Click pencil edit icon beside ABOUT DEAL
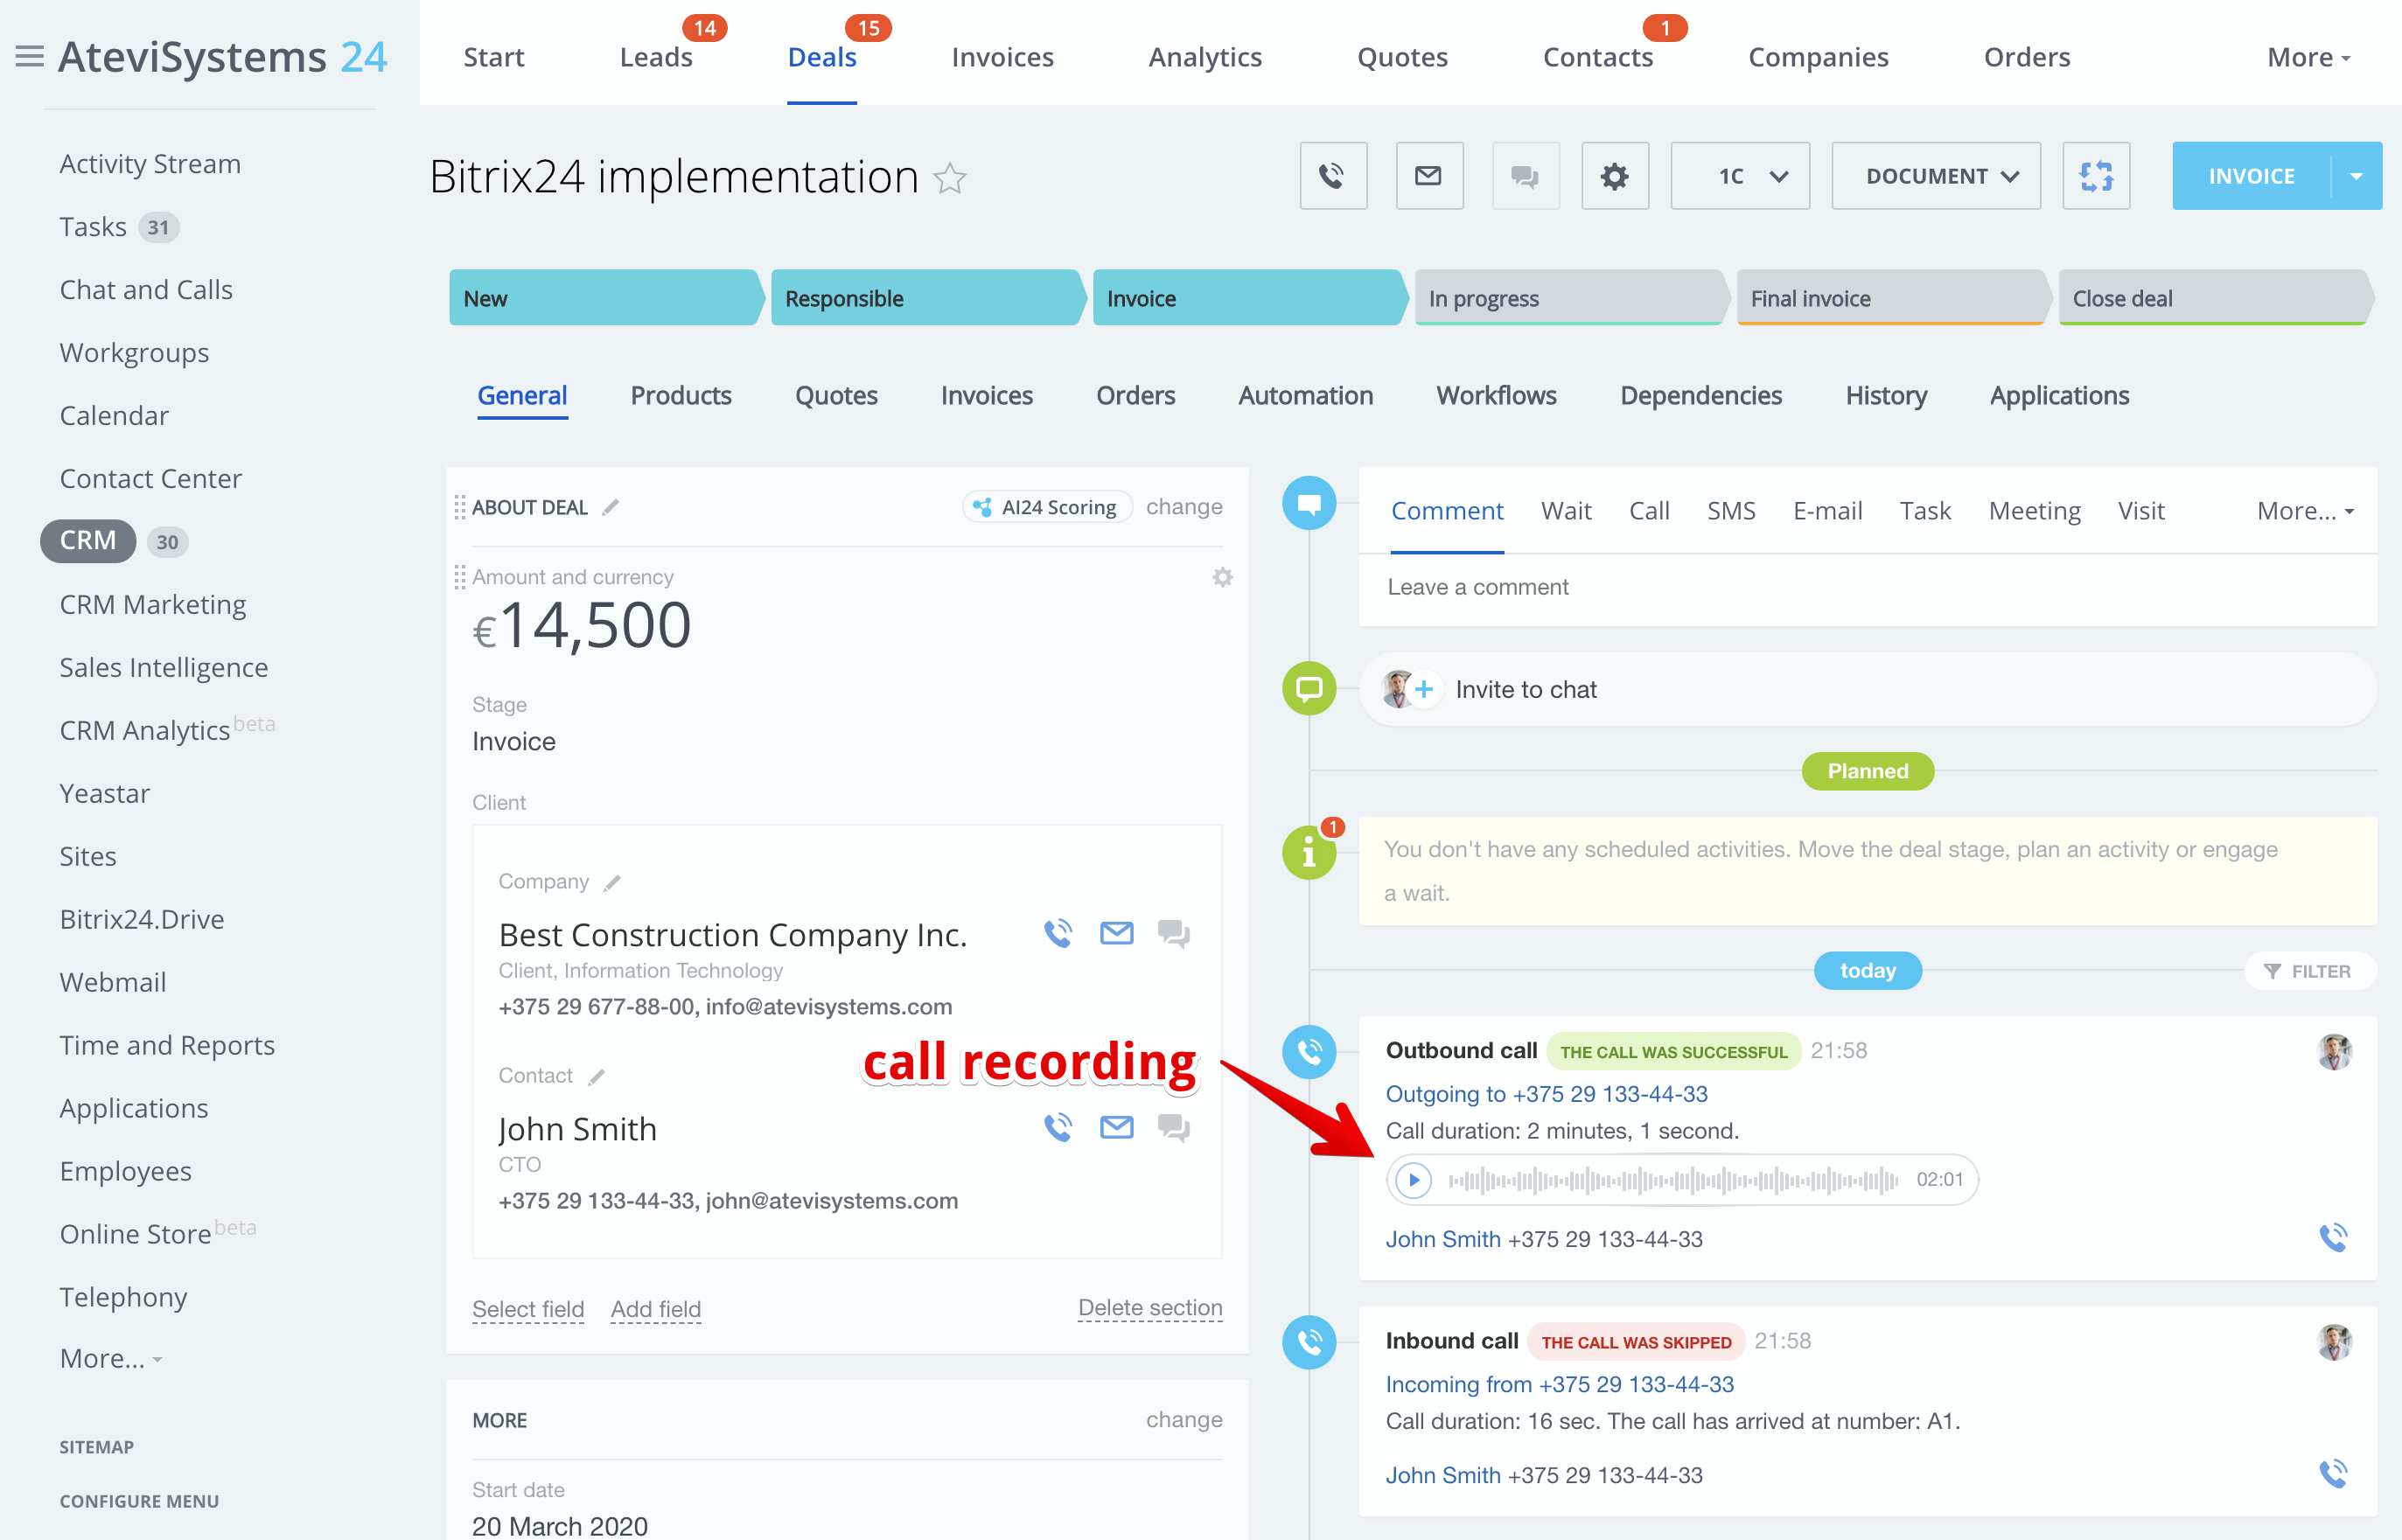 610,508
